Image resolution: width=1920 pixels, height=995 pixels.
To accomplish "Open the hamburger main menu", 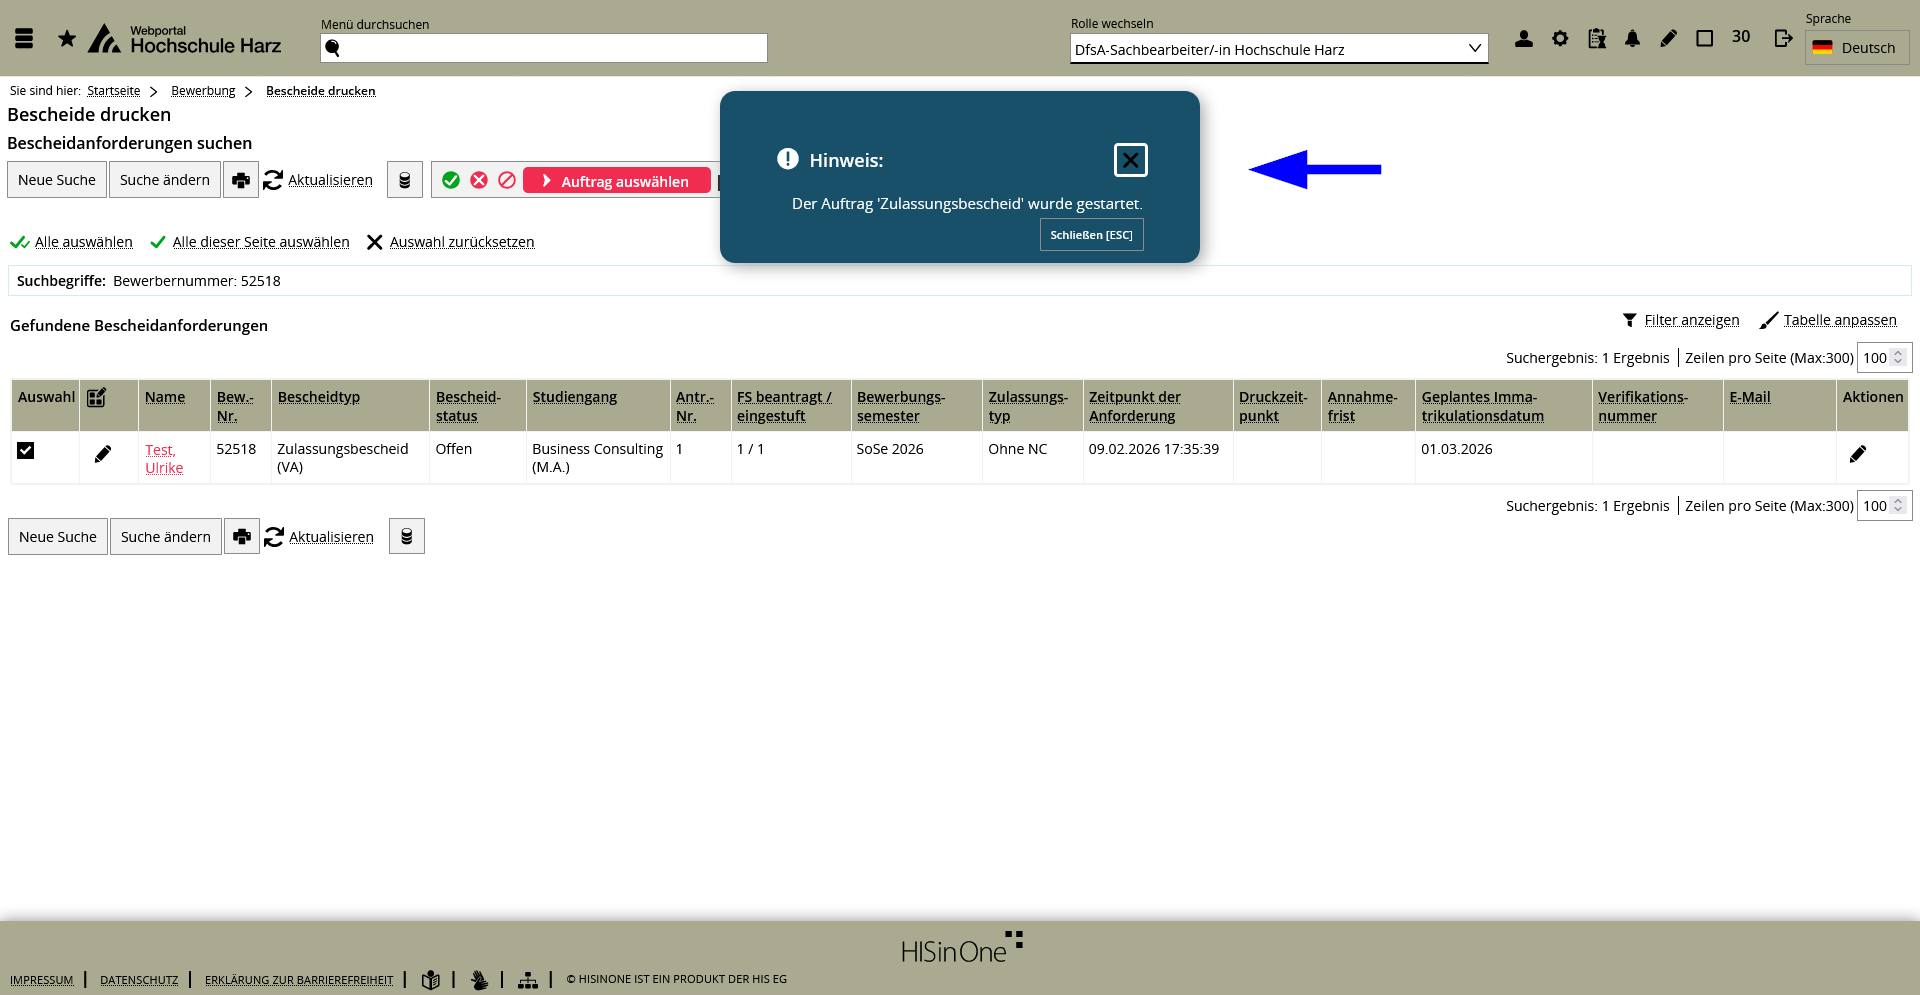I will (24, 39).
